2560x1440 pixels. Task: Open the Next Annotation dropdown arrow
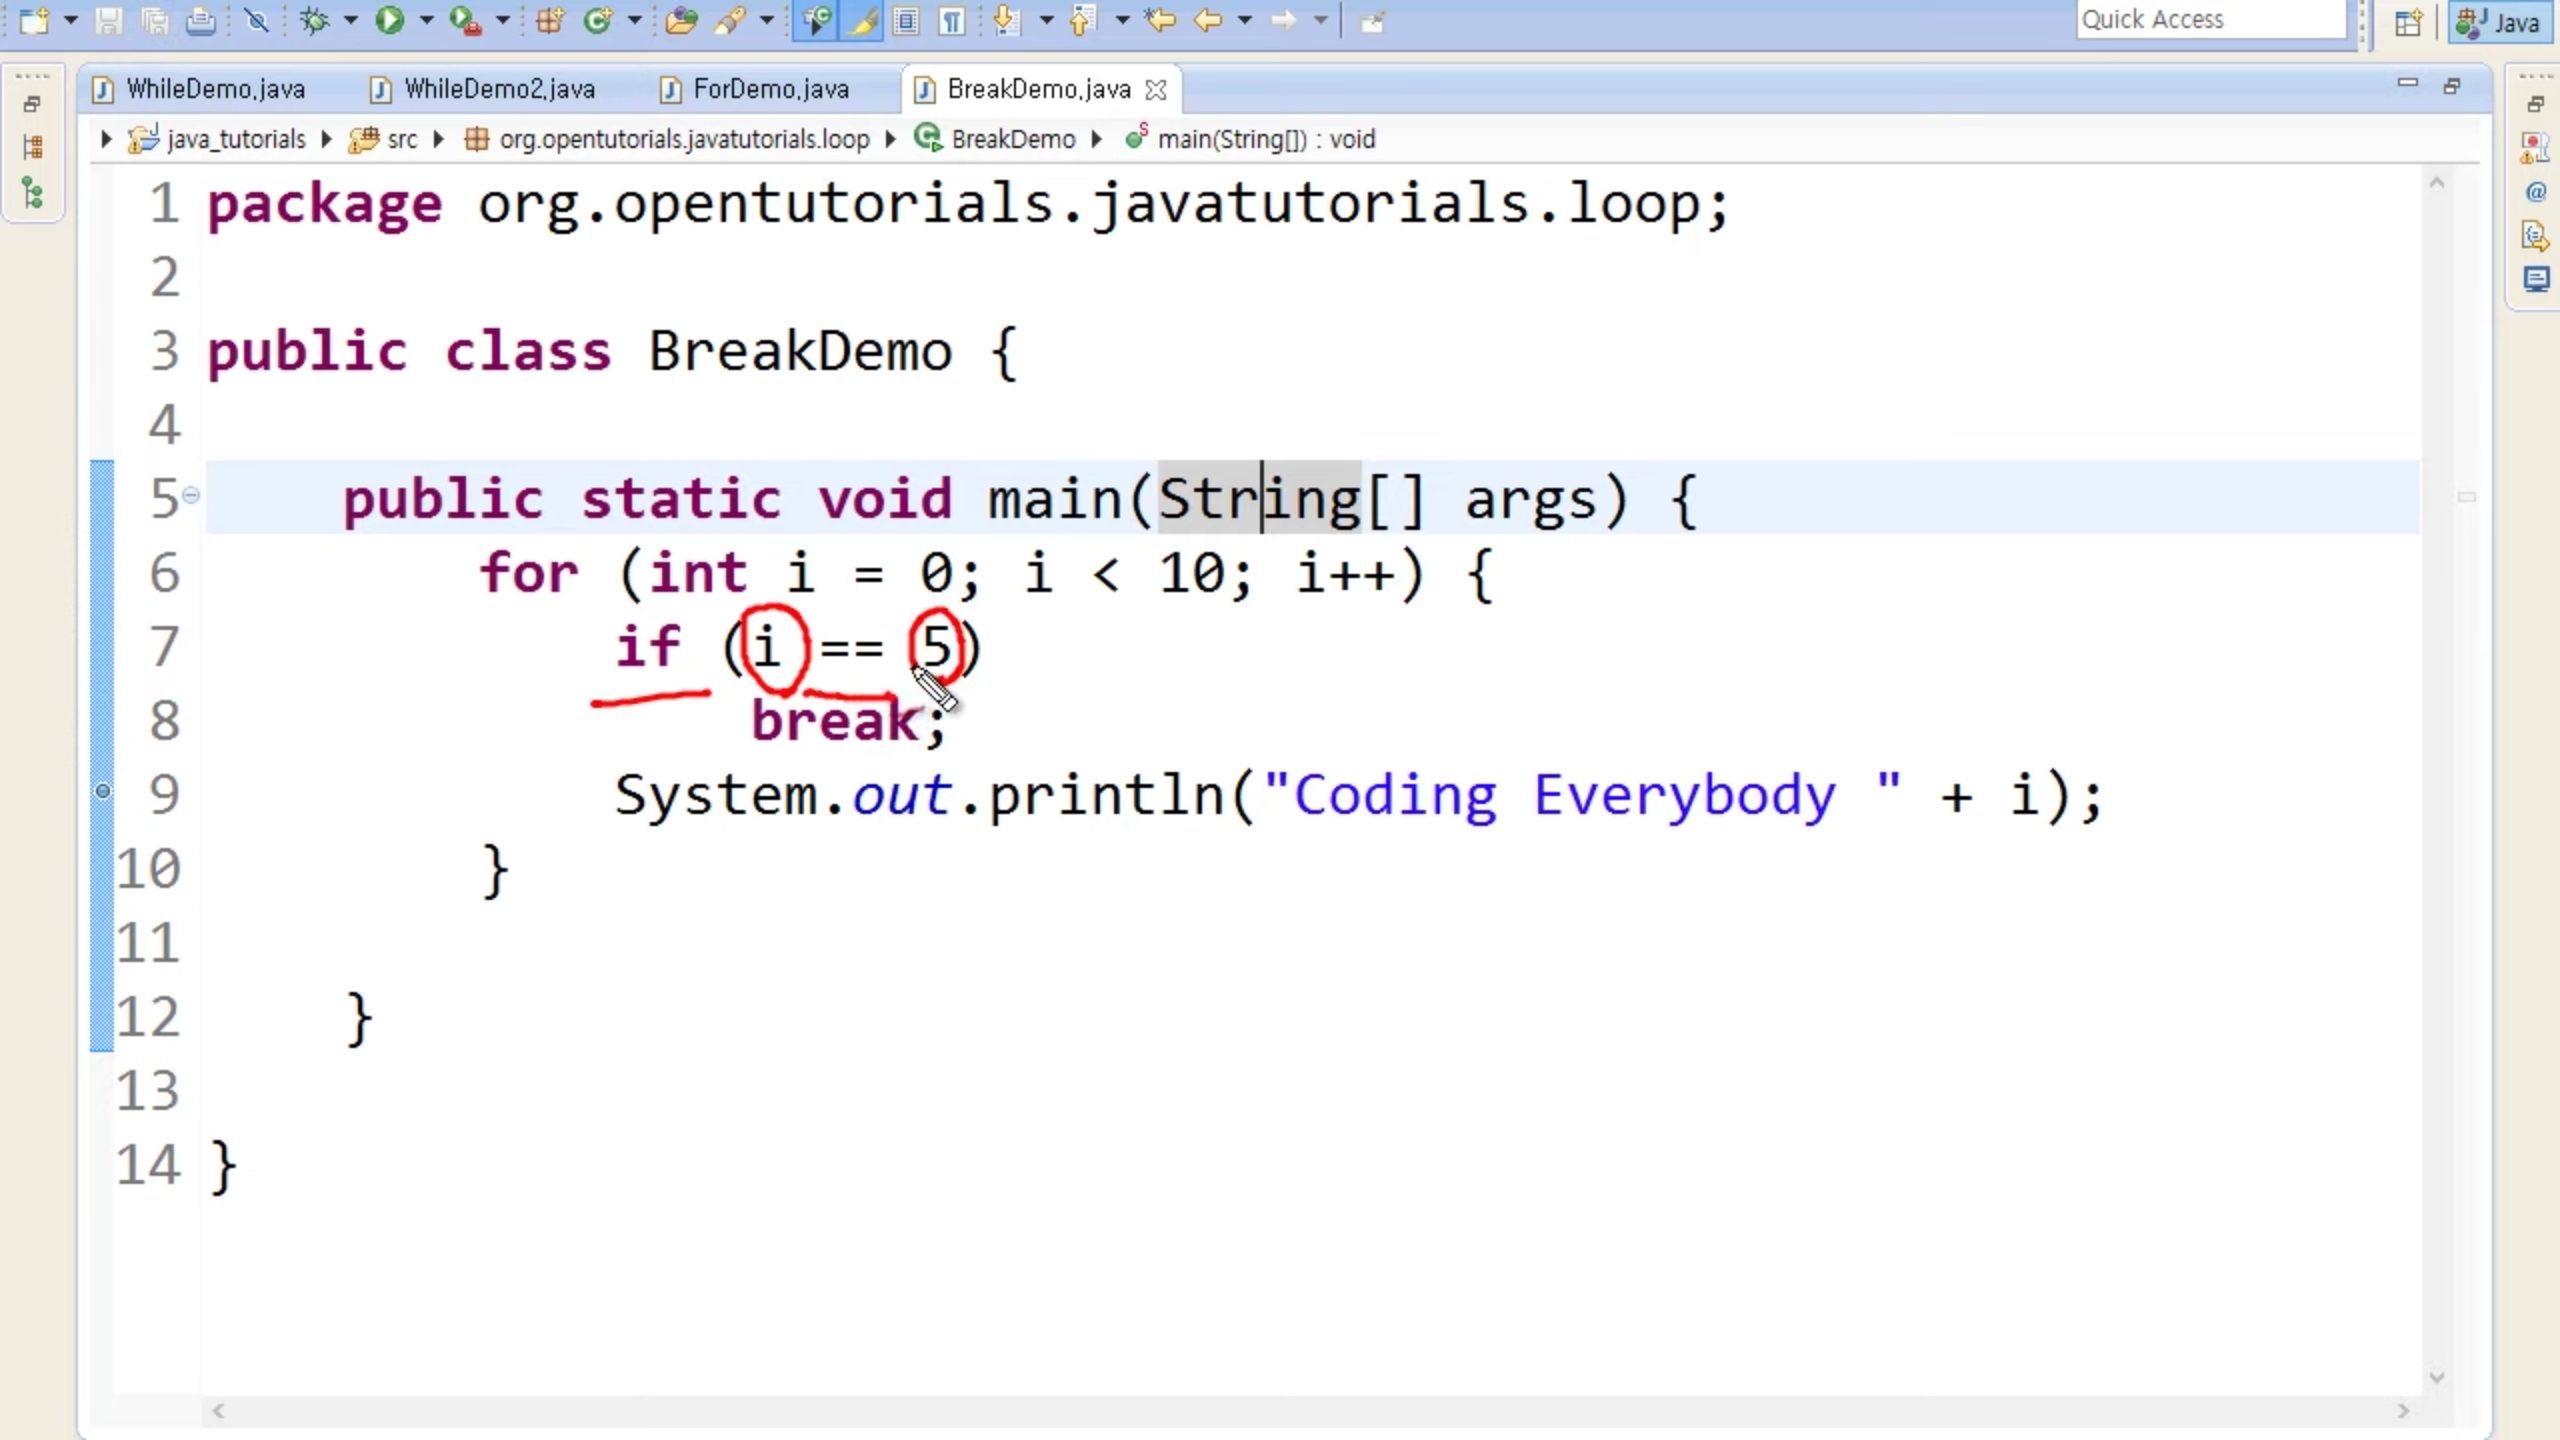click(1047, 20)
